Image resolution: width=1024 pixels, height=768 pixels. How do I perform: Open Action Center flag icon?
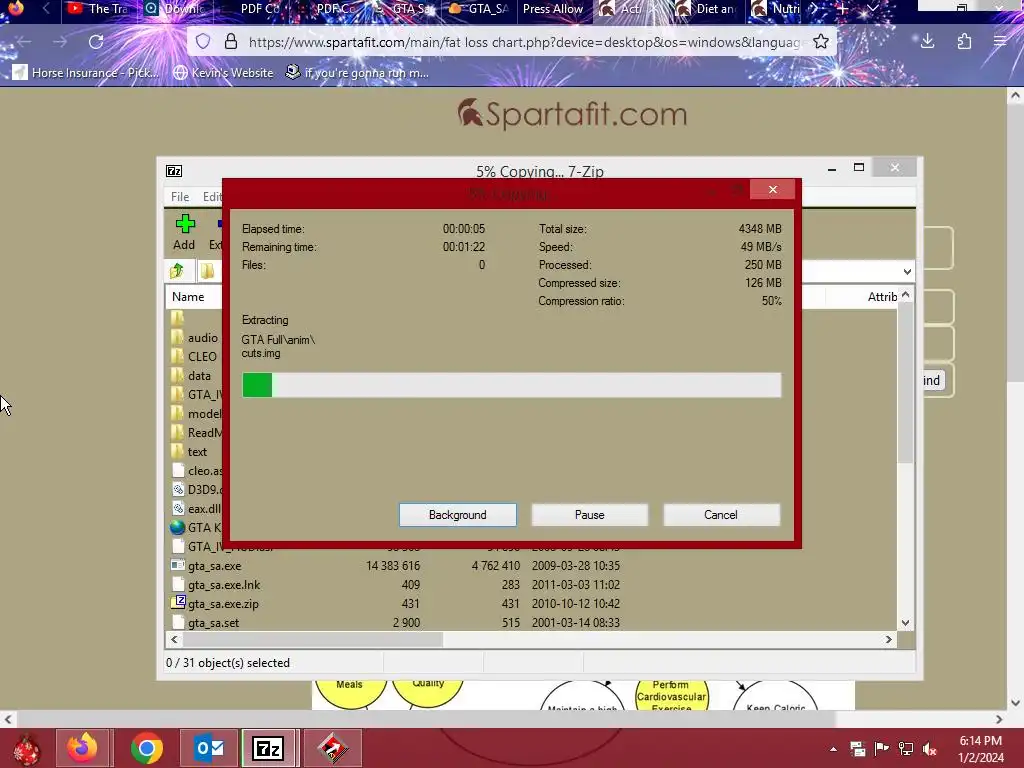tap(881, 749)
